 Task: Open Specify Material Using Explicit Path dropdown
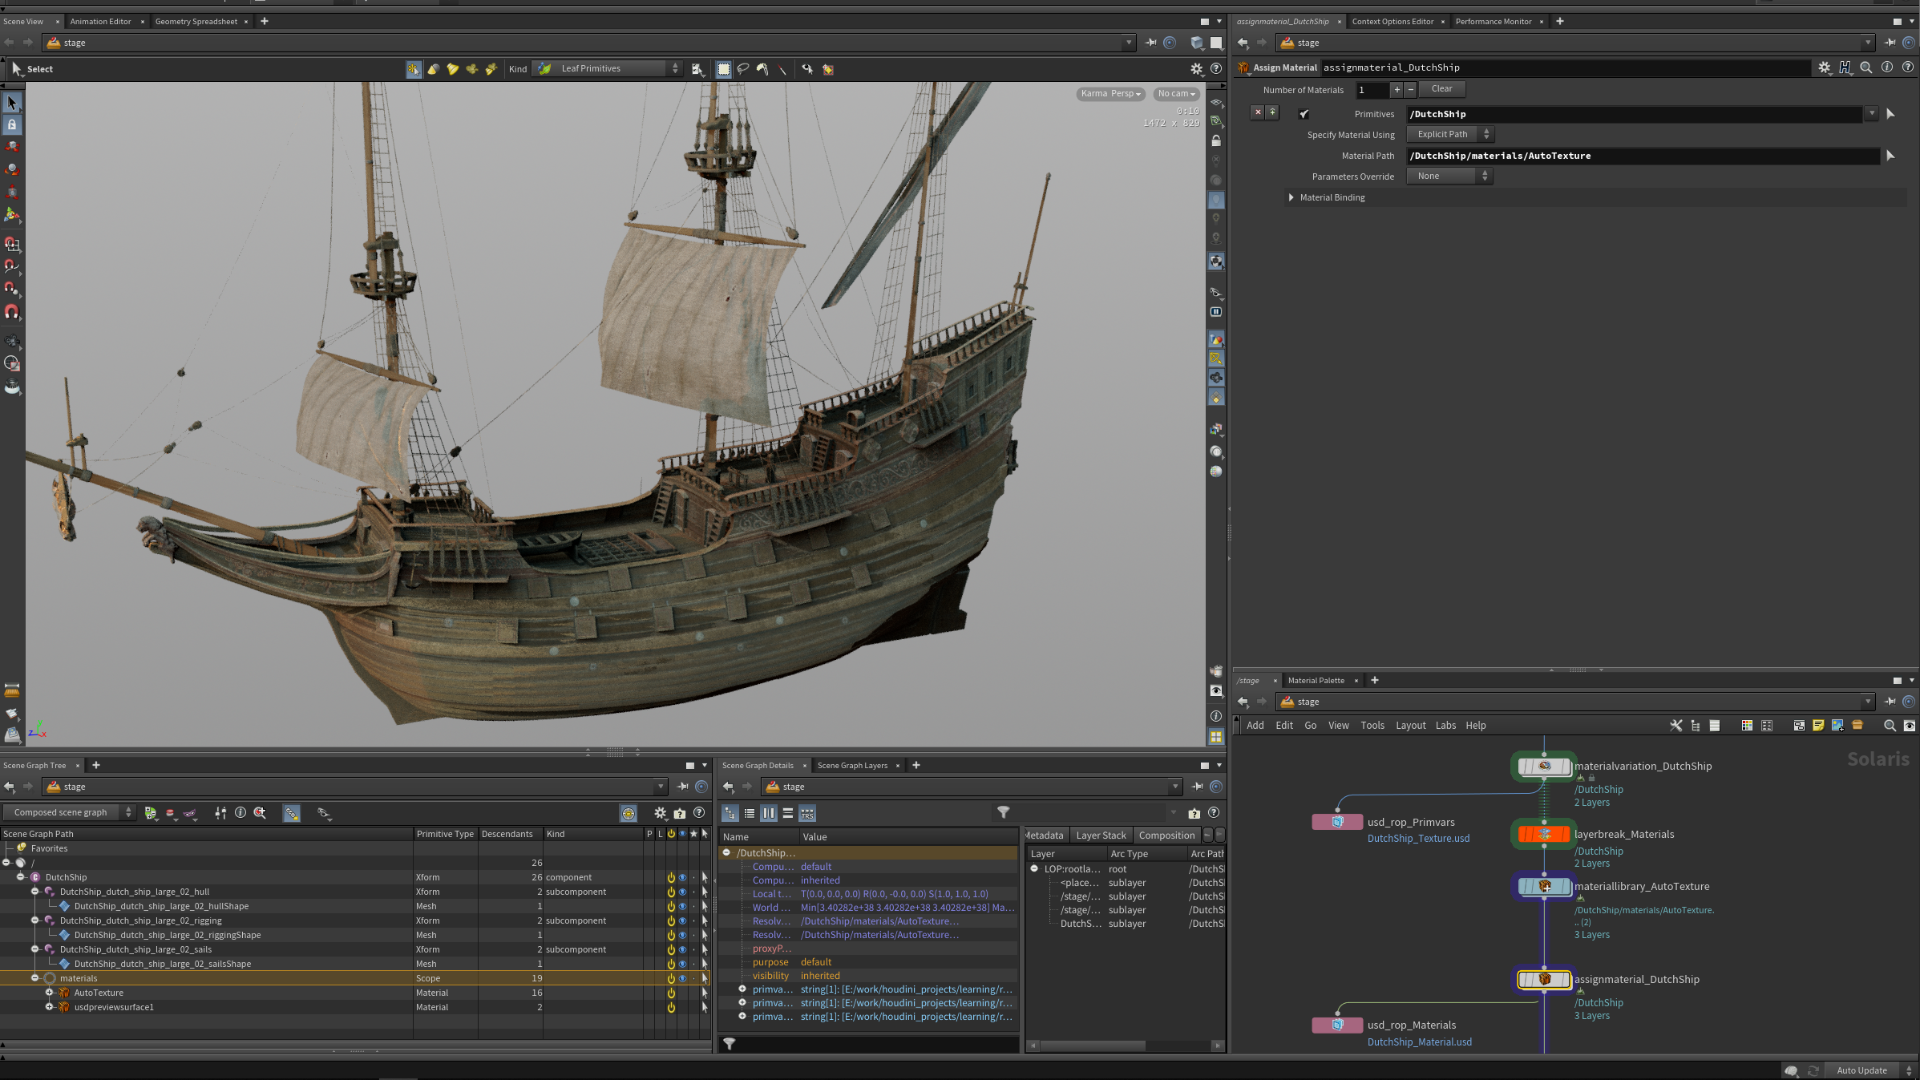tap(1449, 135)
